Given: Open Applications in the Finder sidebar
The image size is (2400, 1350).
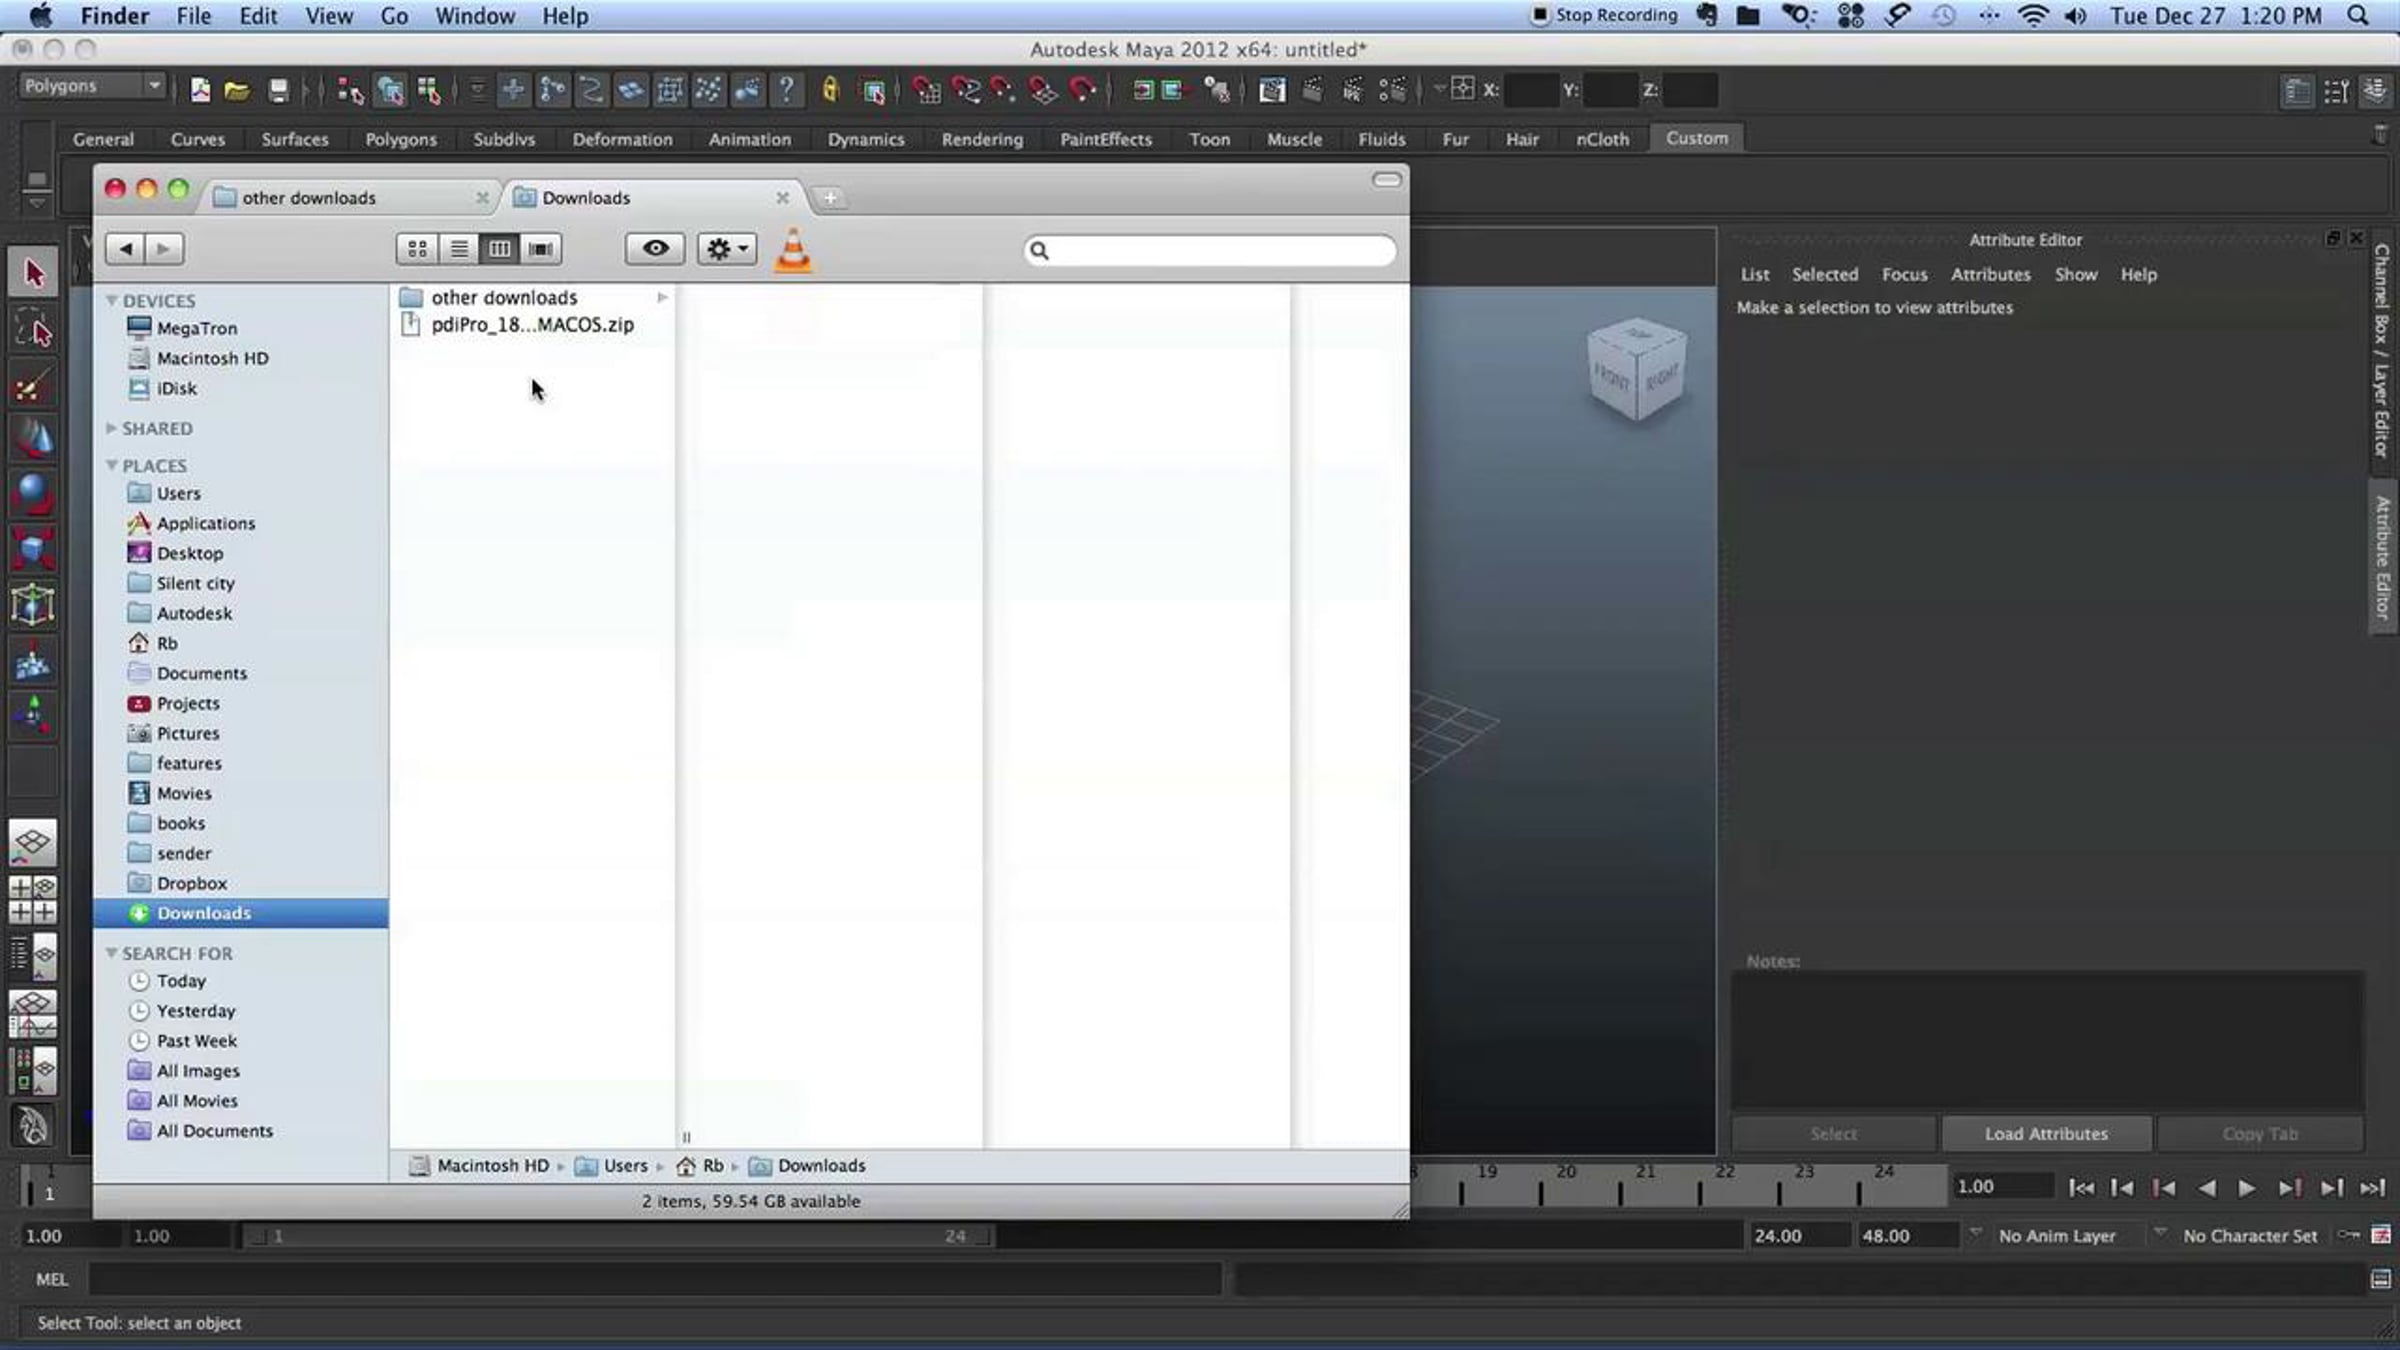Looking at the screenshot, I should [x=205, y=523].
